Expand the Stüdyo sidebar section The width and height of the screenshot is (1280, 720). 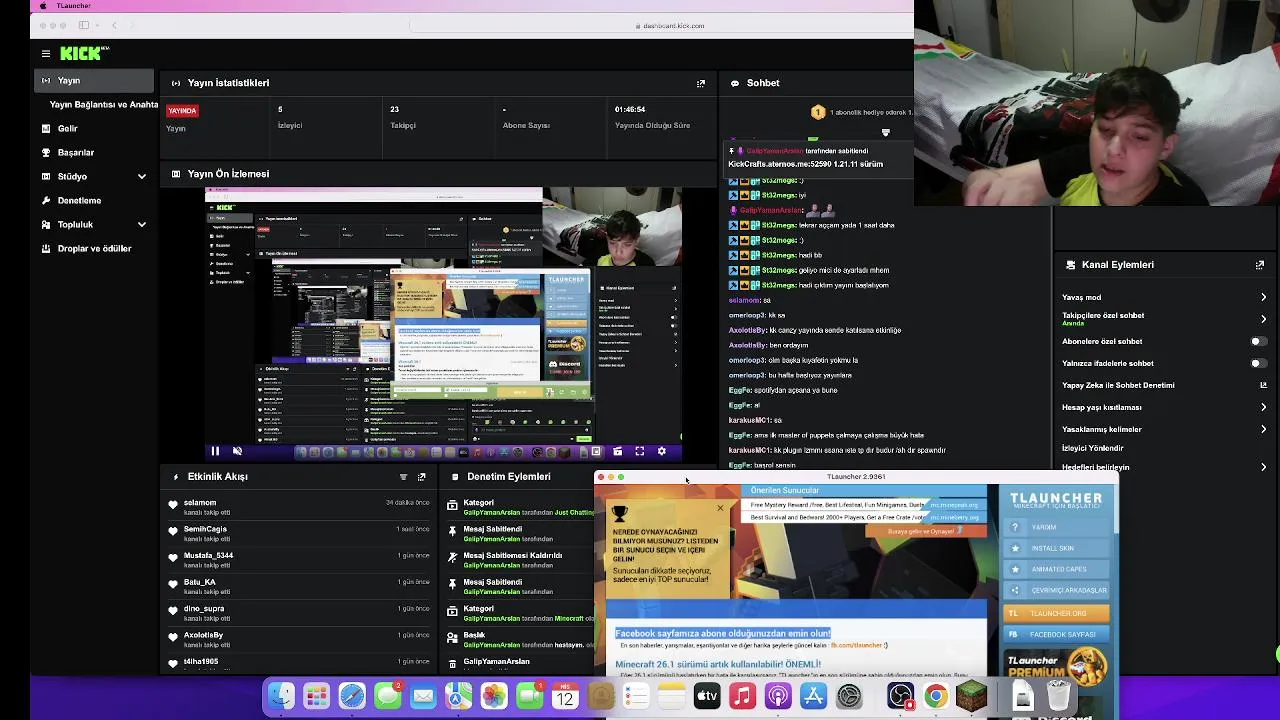click(141, 177)
